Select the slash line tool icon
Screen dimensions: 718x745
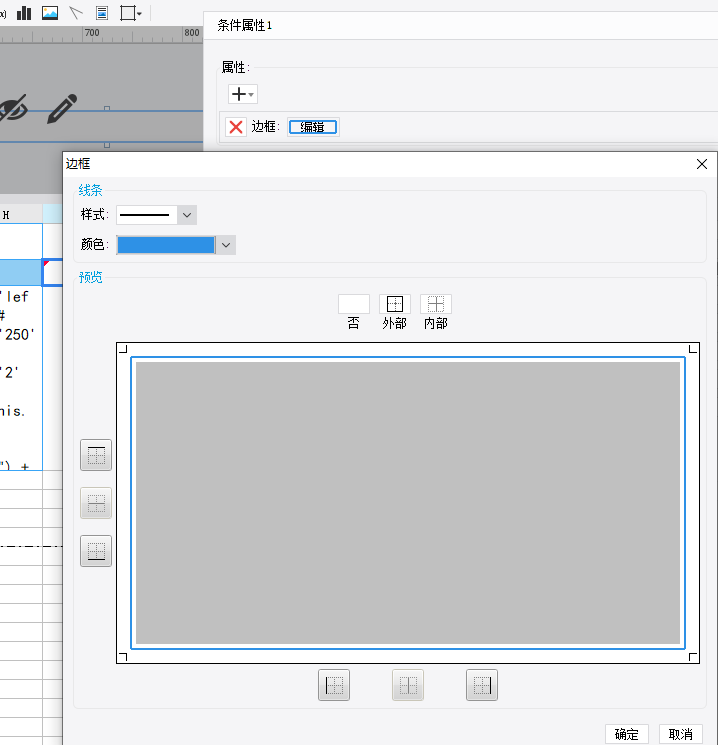(76, 13)
